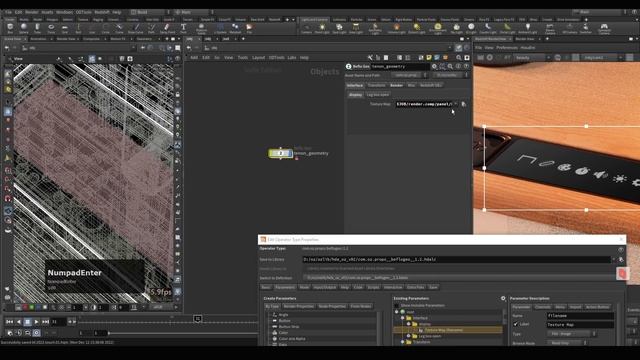Open the Main radial menu dropdown

pyautogui.click(x=194, y=12)
